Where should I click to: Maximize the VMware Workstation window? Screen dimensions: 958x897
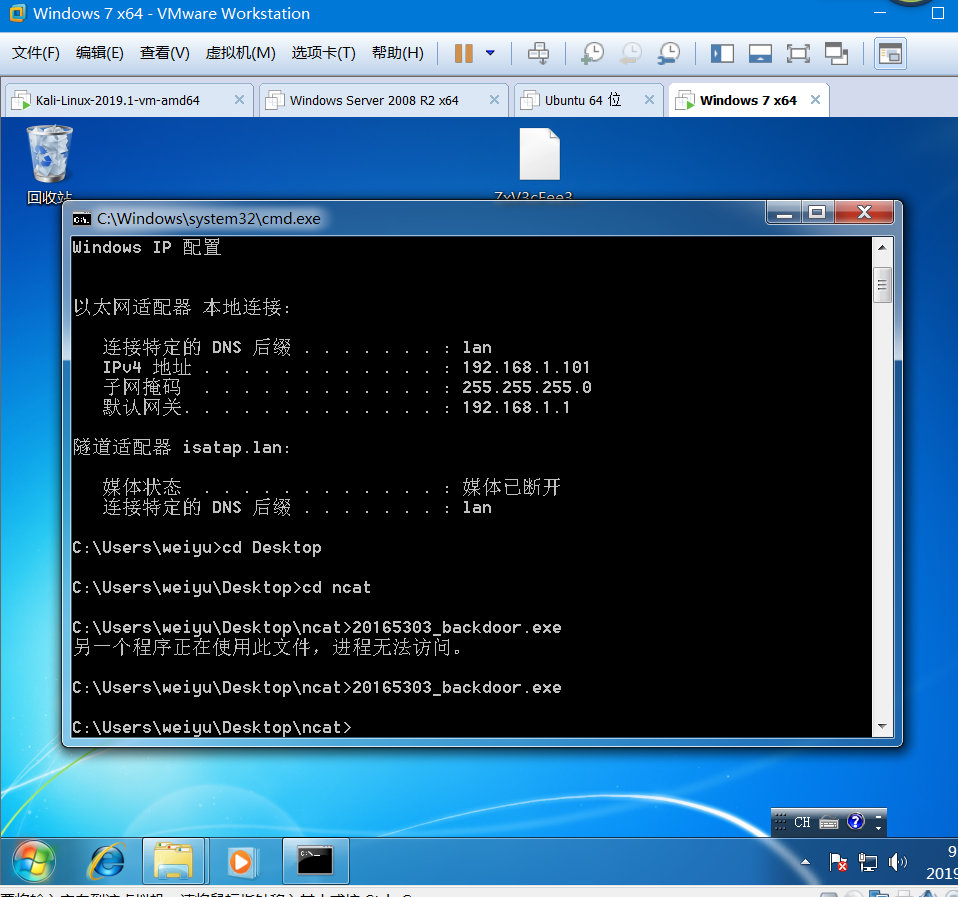click(938, 13)
